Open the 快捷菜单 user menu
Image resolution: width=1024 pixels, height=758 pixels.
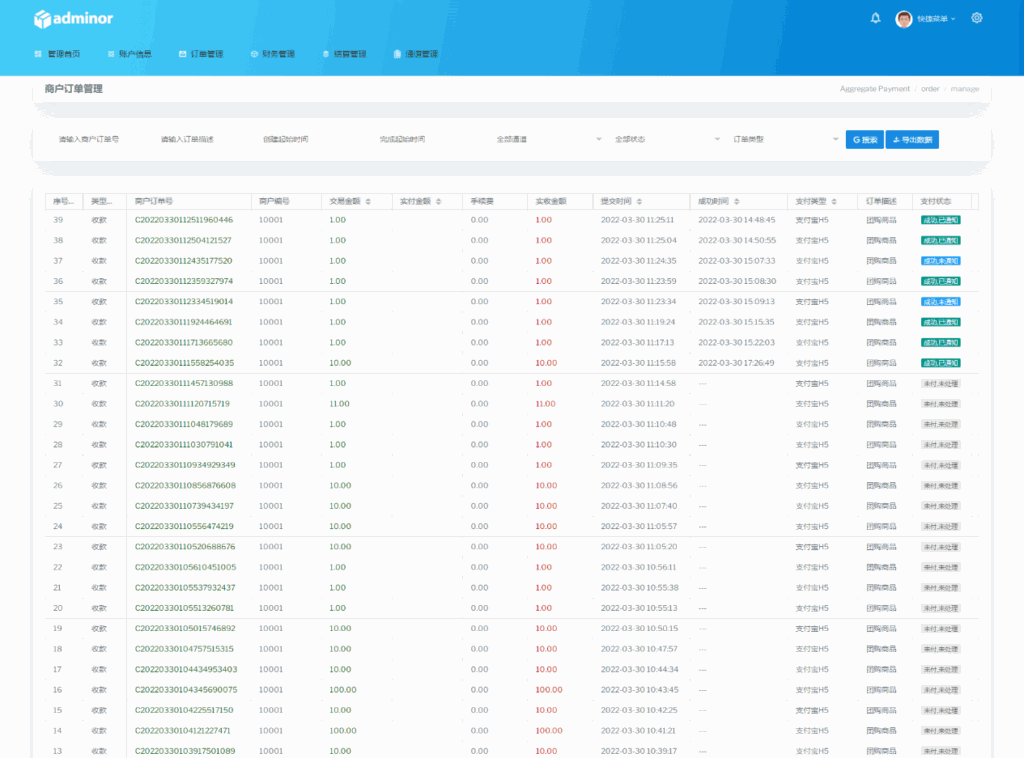click(936, 19)
